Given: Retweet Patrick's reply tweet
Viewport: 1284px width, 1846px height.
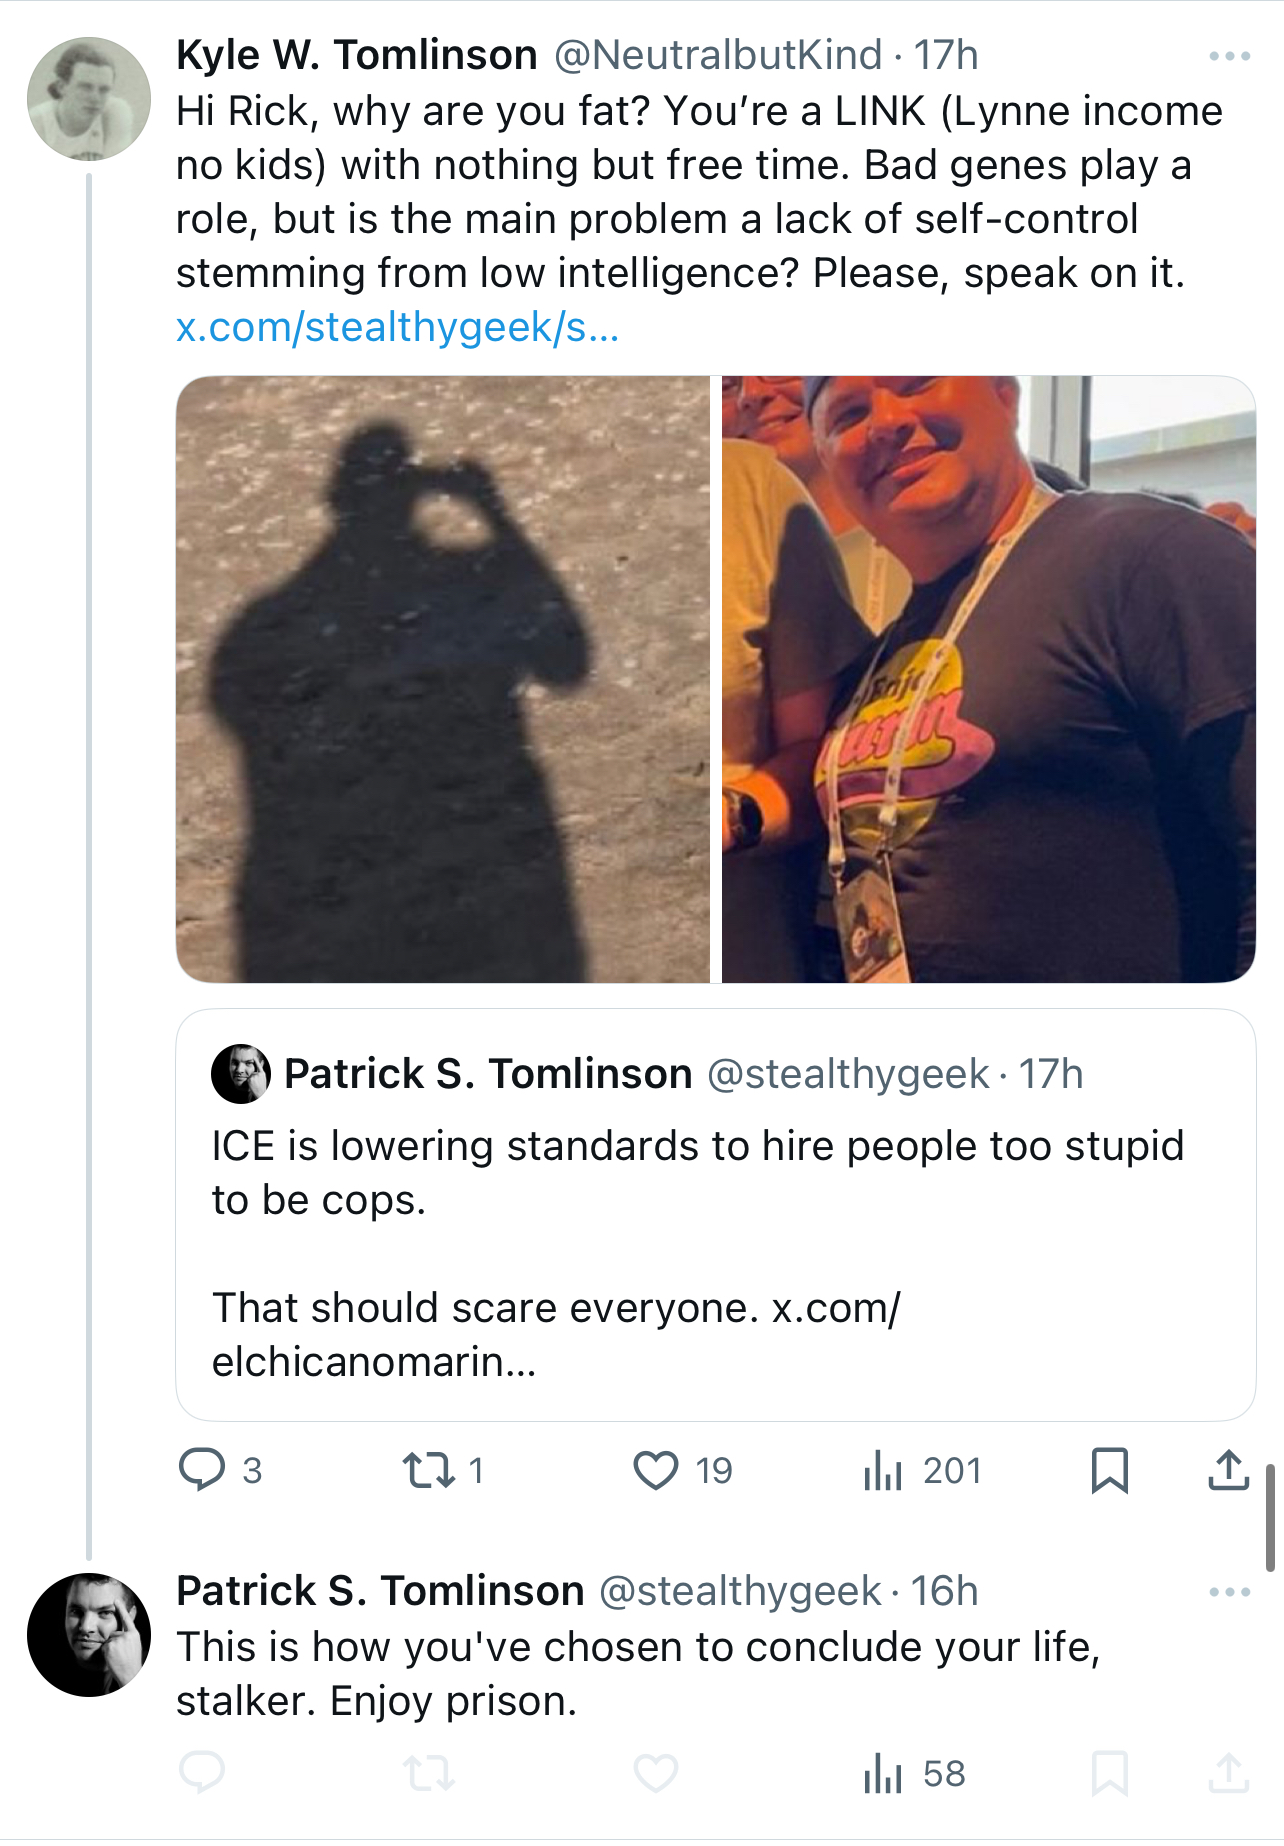Looking at the screenshot, I should point(429,1773).
